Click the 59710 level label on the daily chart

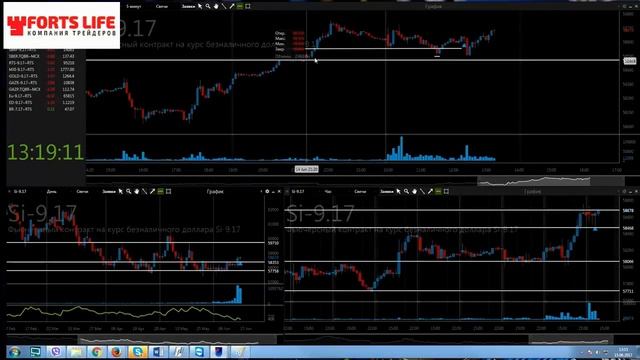(x=273, y=243)
